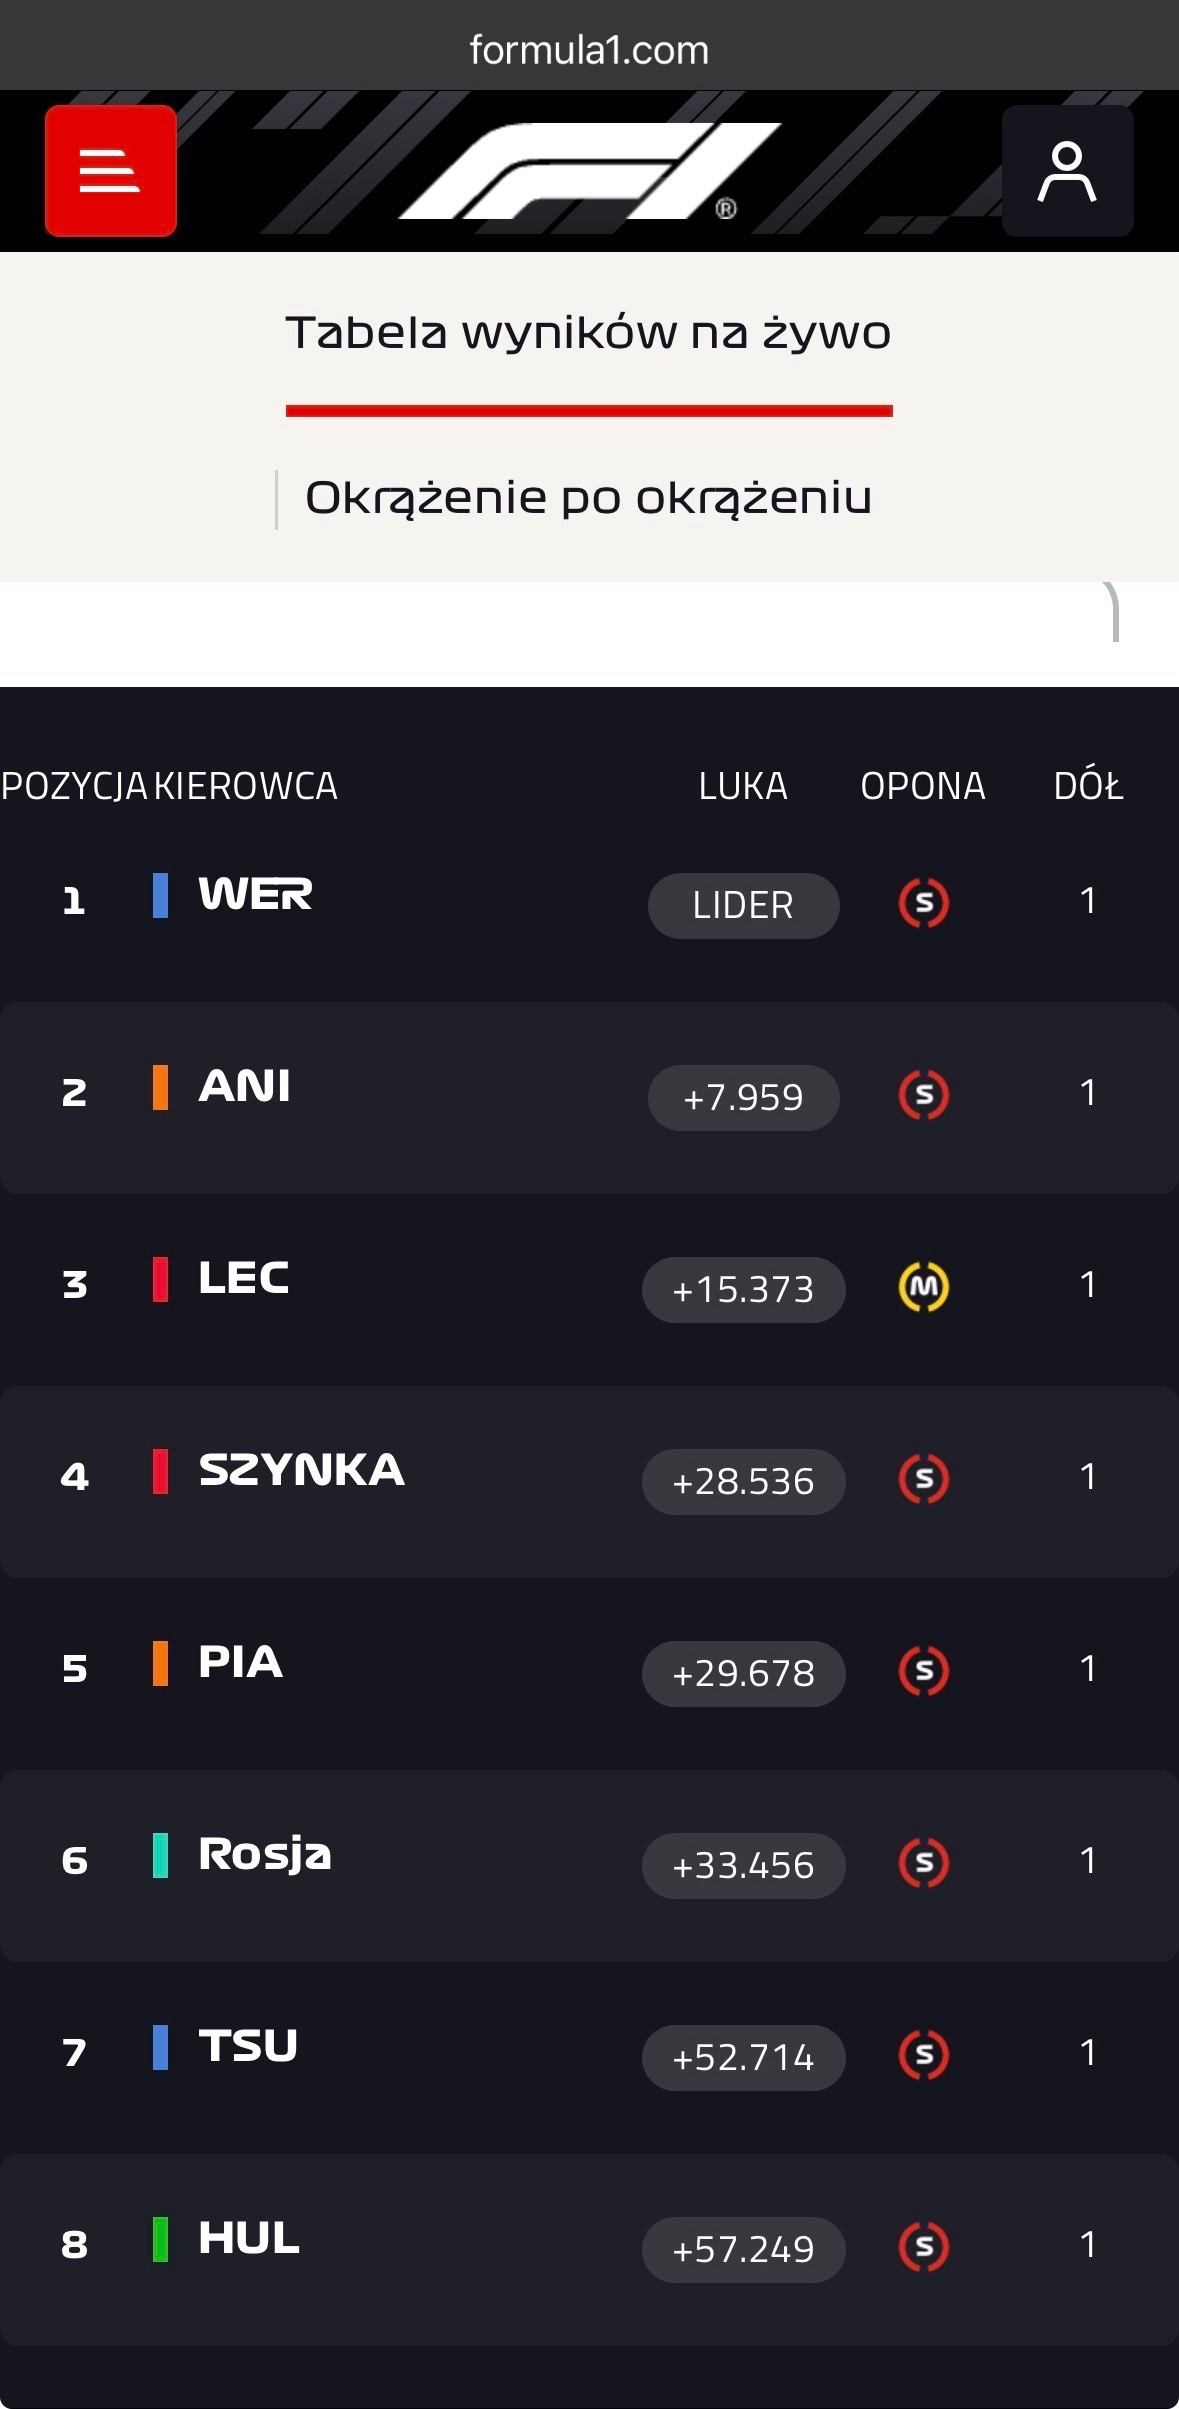This screenshot has width=1179, height=2409.
Task: Click the medium tyre icon for LEC
Action: [x=924, y=1287]
